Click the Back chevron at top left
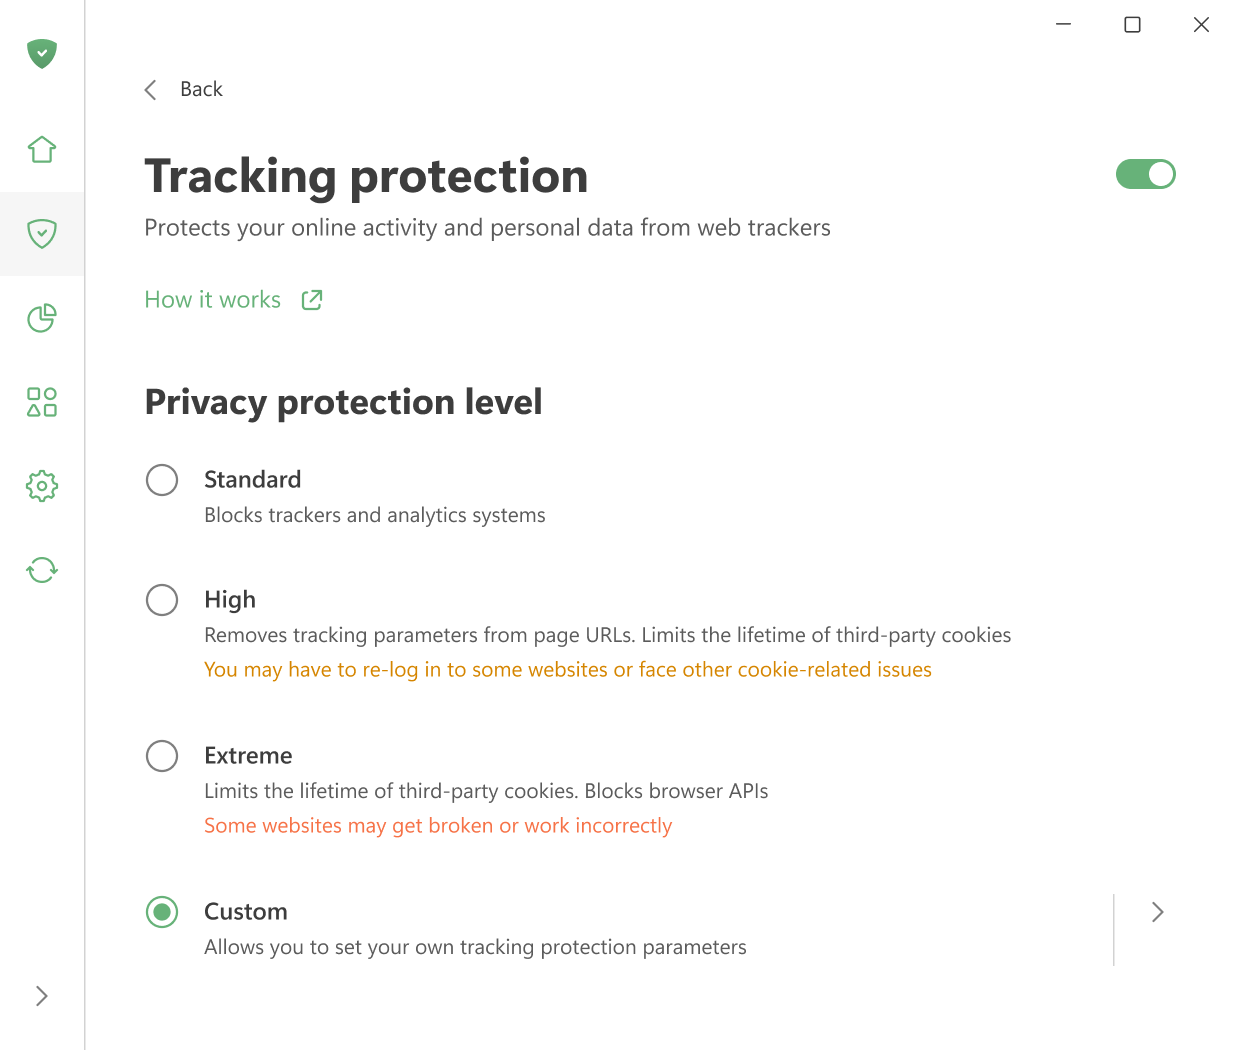1236x1050 pixels. [150, 89]
